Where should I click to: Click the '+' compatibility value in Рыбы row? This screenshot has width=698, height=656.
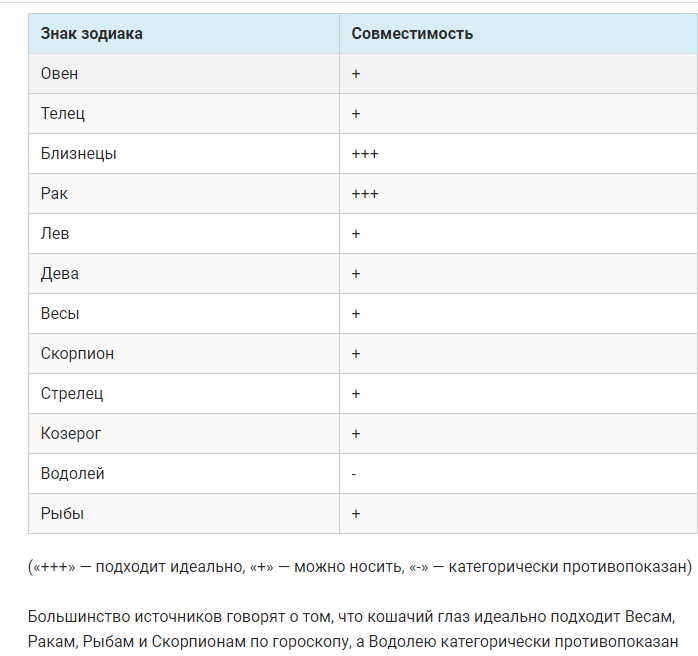[356, 514]
